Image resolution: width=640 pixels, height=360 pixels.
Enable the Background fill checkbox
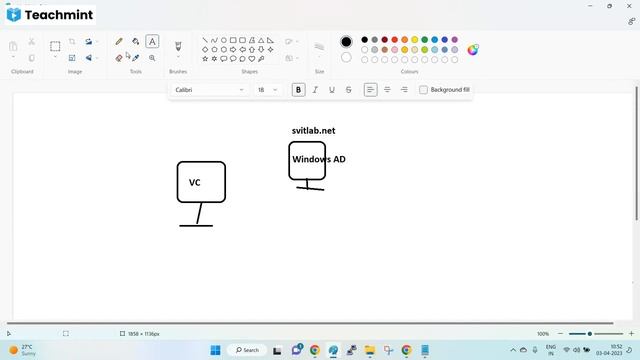pos(423,90)
